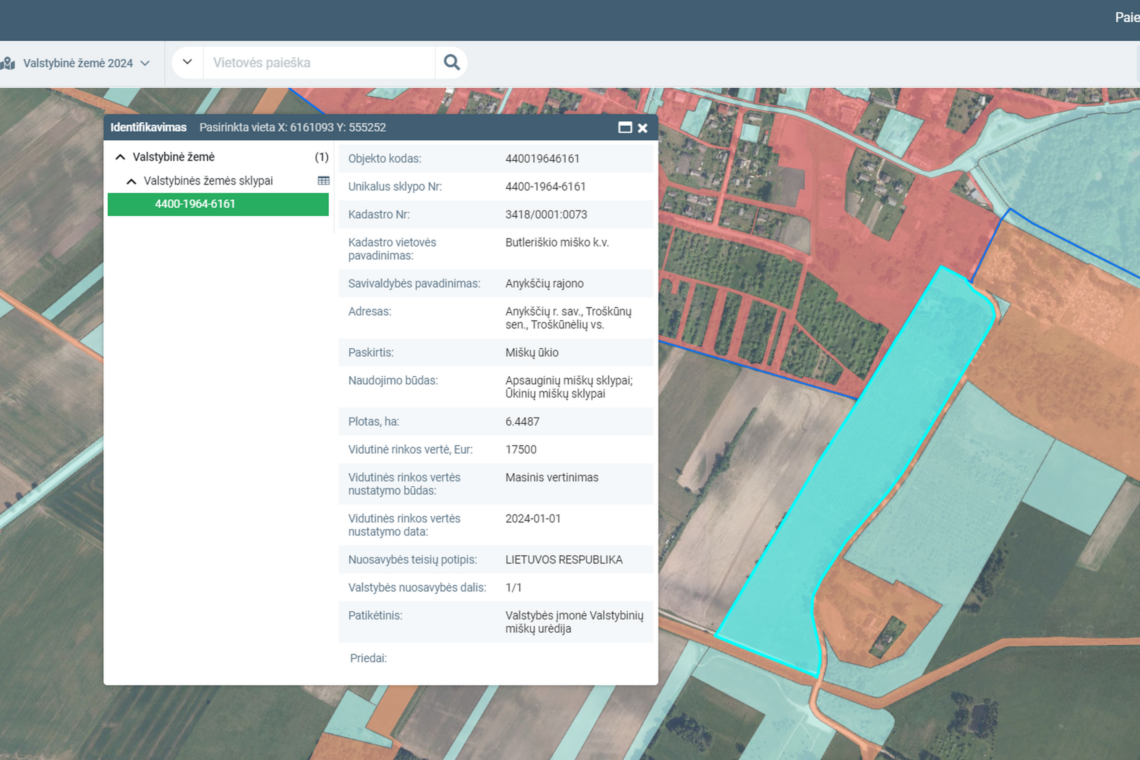The width and height of the screenshot is (1140, 760).
Task: Click the Patikėtinis value Valstybinių miškų urėdija
Action: [x=574, y=622]
